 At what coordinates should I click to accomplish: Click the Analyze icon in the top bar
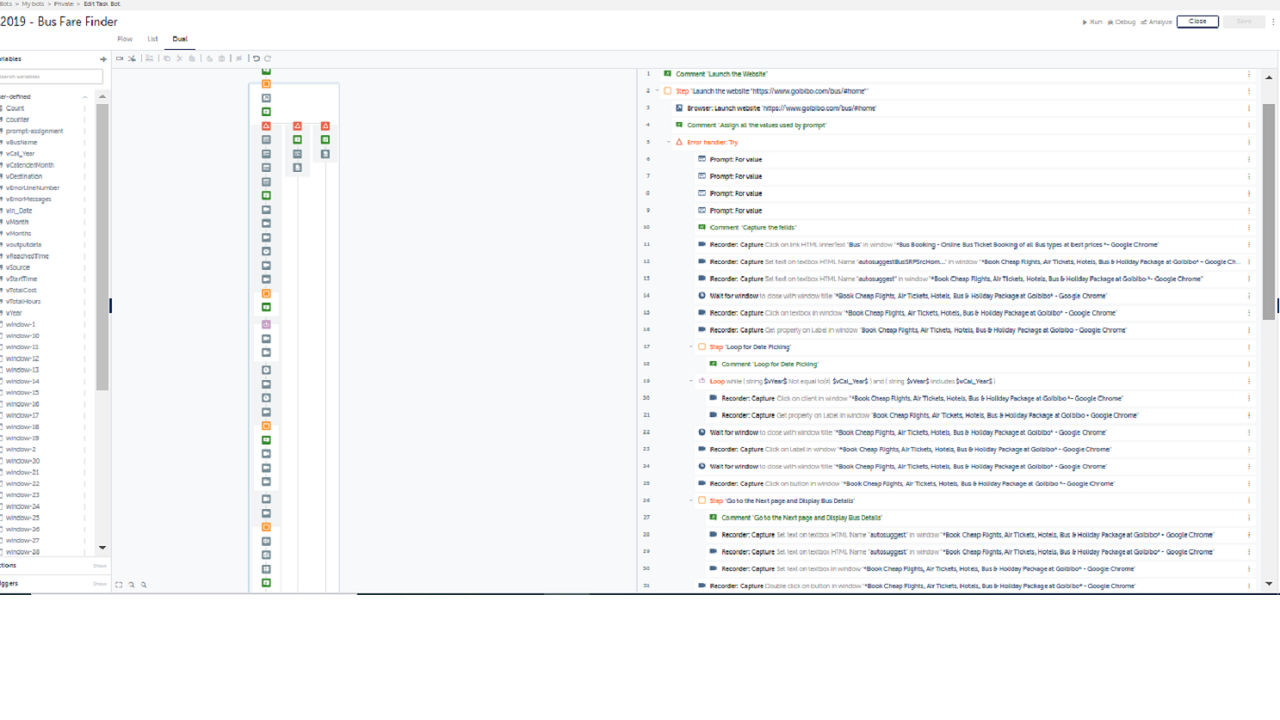click(x=1144, y=22)
